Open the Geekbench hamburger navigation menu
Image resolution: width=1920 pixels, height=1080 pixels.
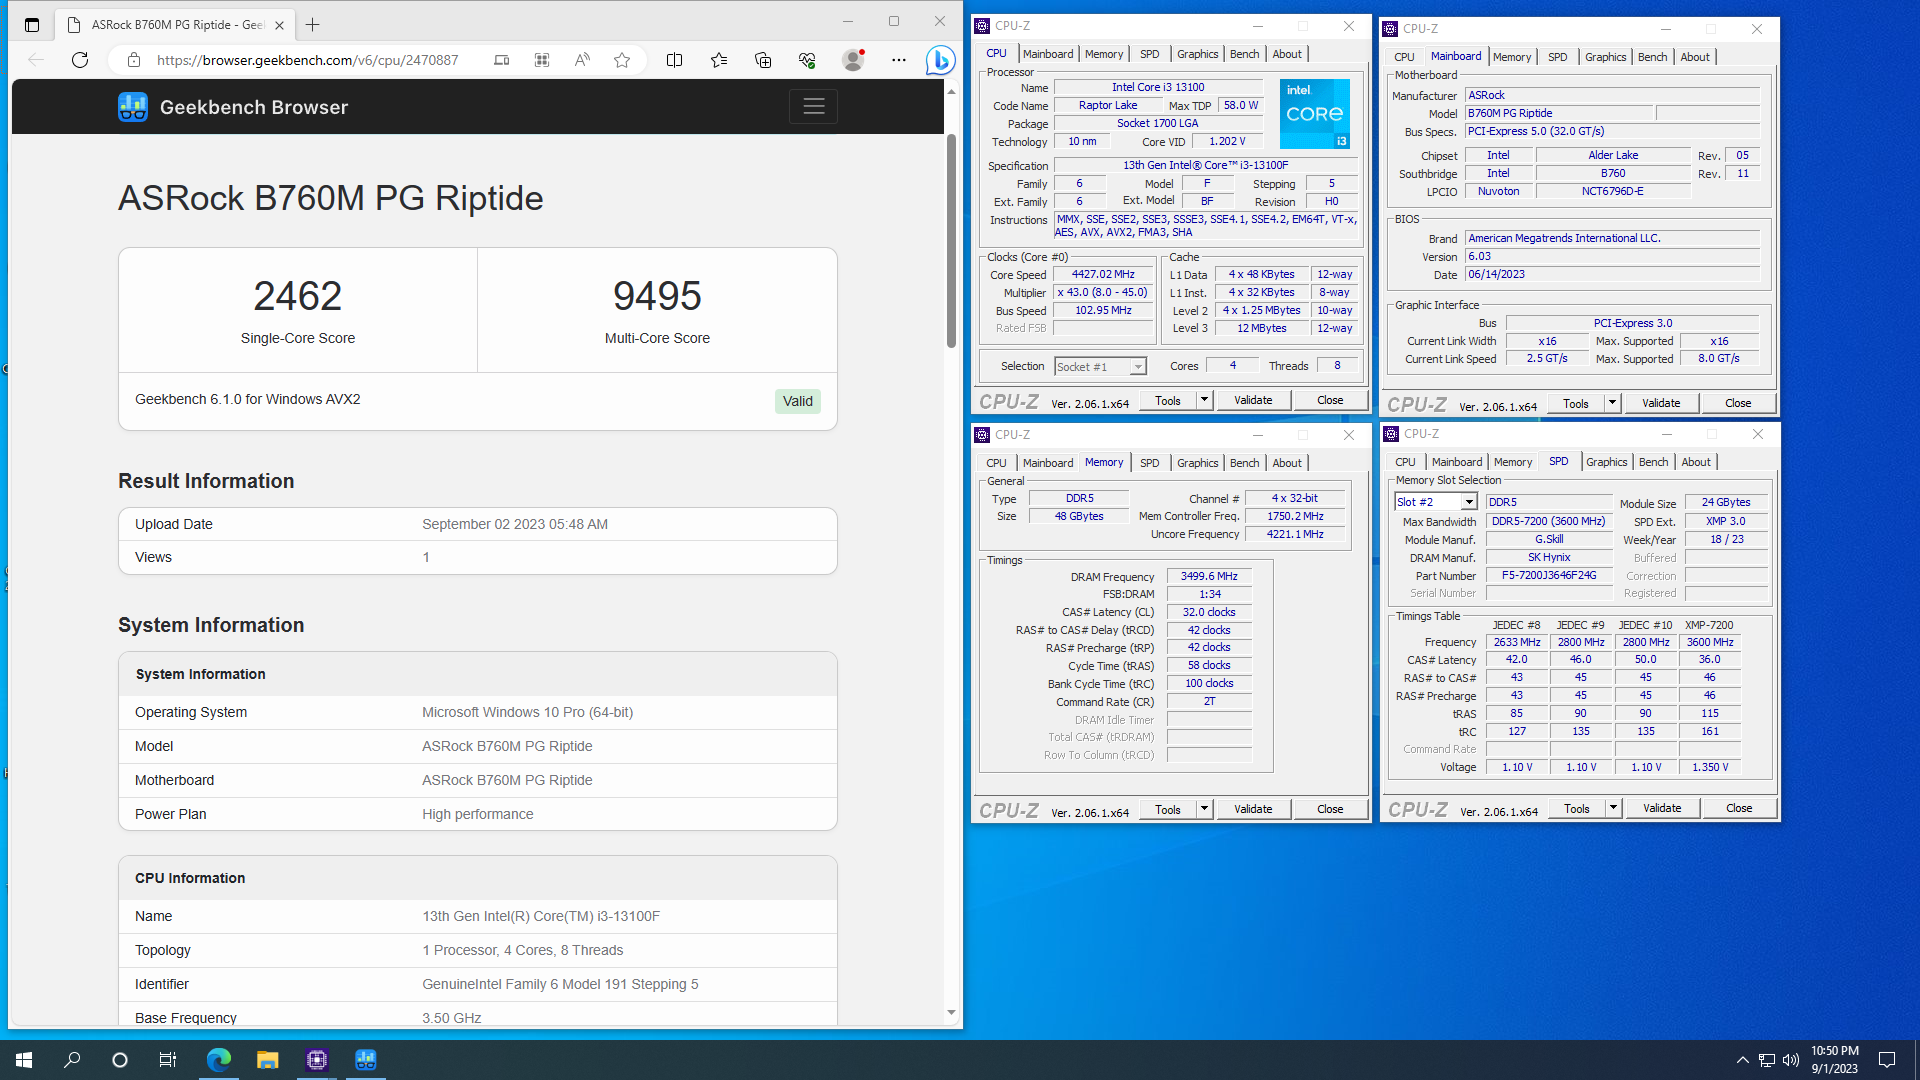click(x=814, y=106)
